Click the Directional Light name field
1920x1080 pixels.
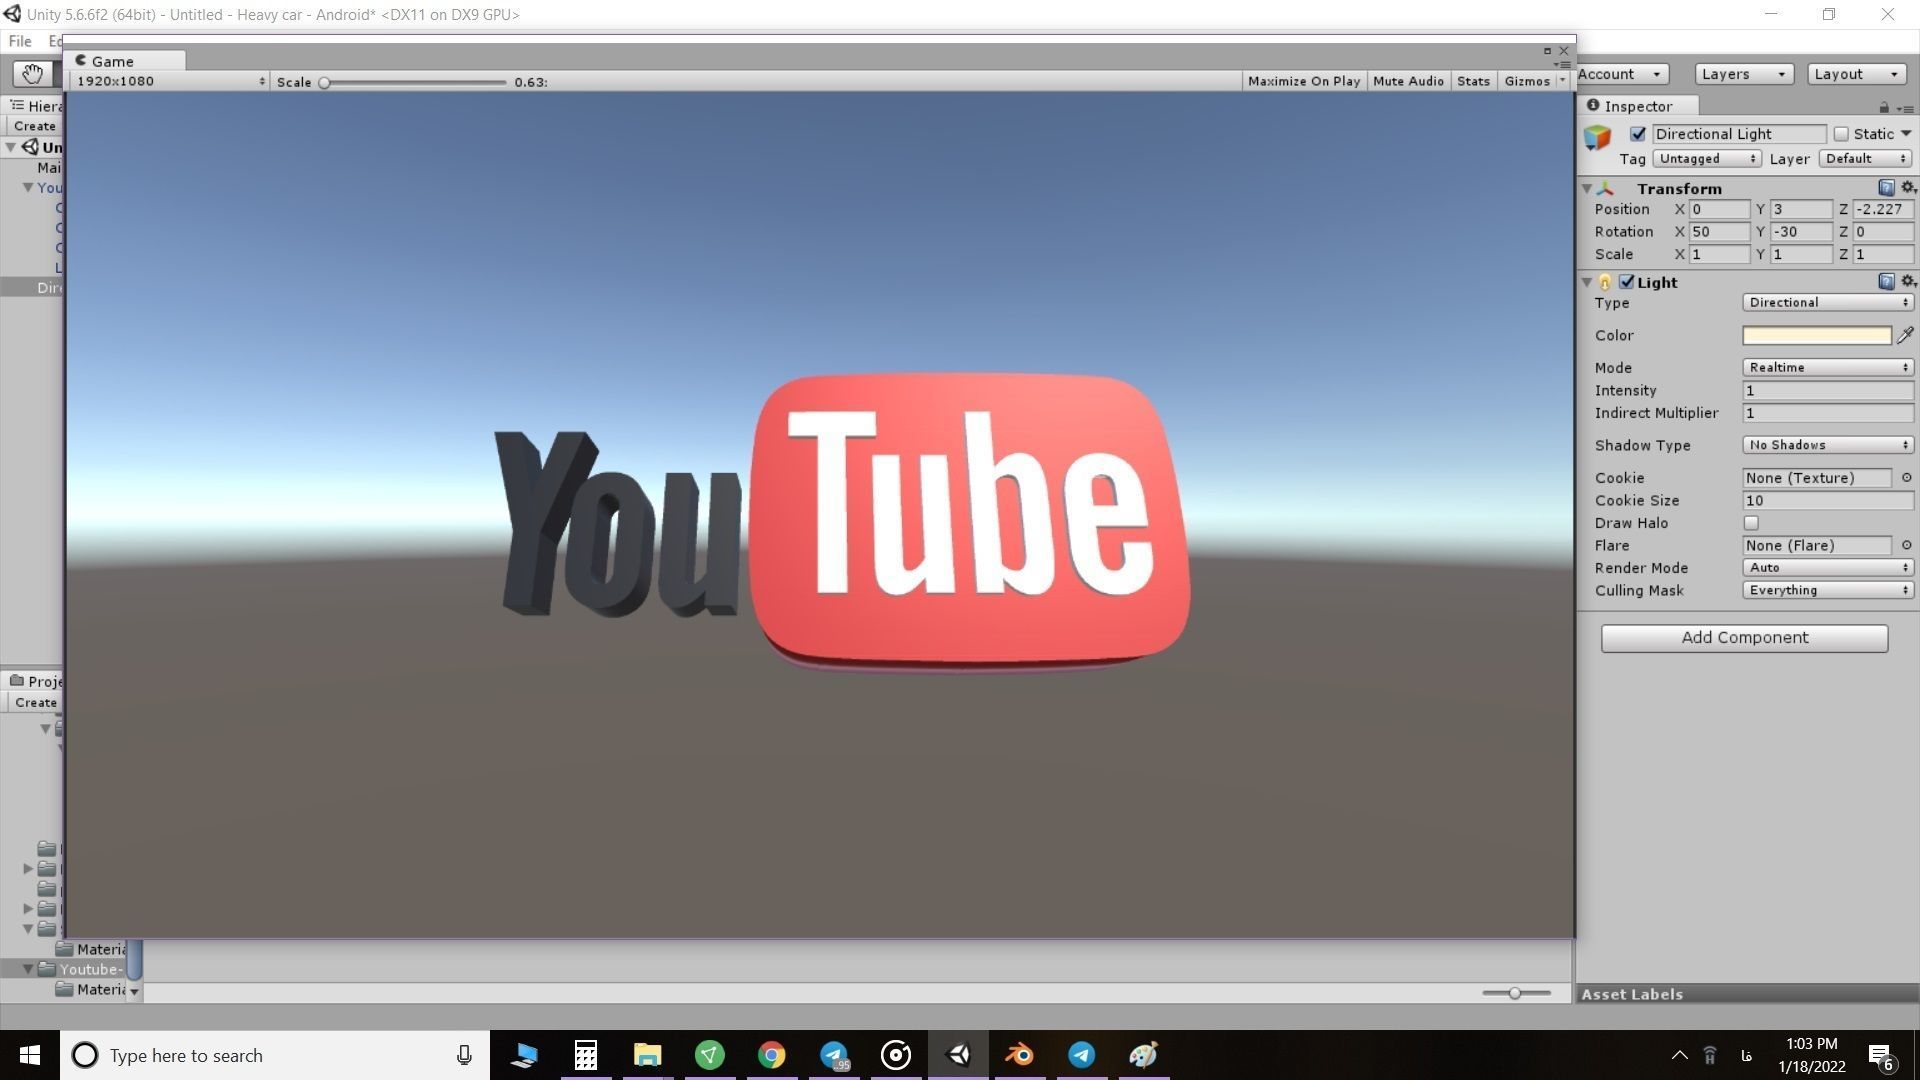point(1739,134)
